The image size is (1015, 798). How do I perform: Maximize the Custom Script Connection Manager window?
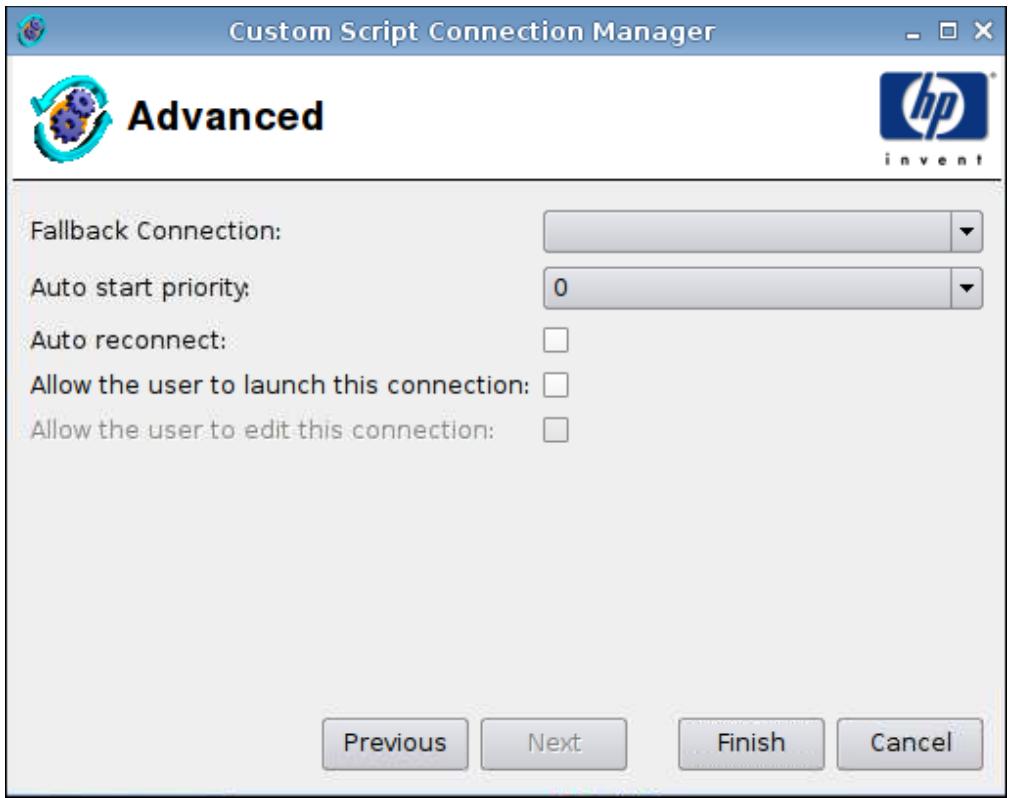pyautogui.click(x=948, y=30)
